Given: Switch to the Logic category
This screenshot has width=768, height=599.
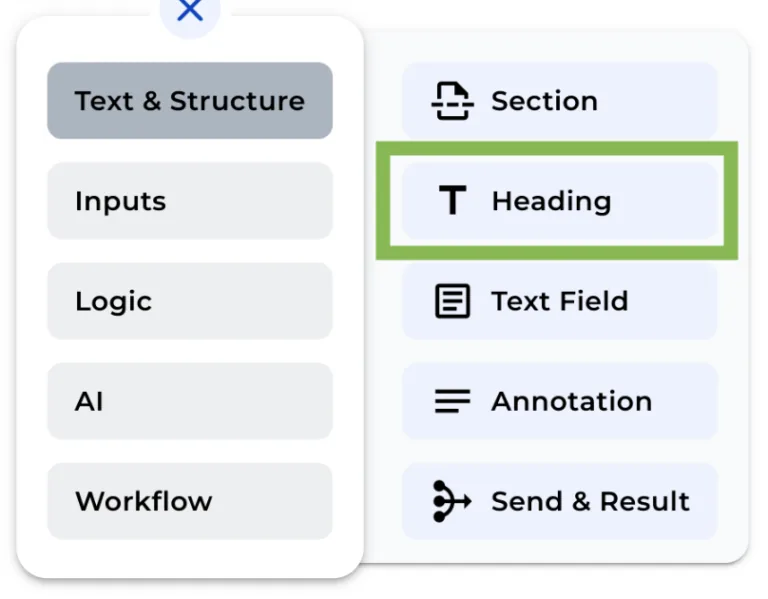Looking at the screenshot, I should pyautogui.click(x=190, y=301).
